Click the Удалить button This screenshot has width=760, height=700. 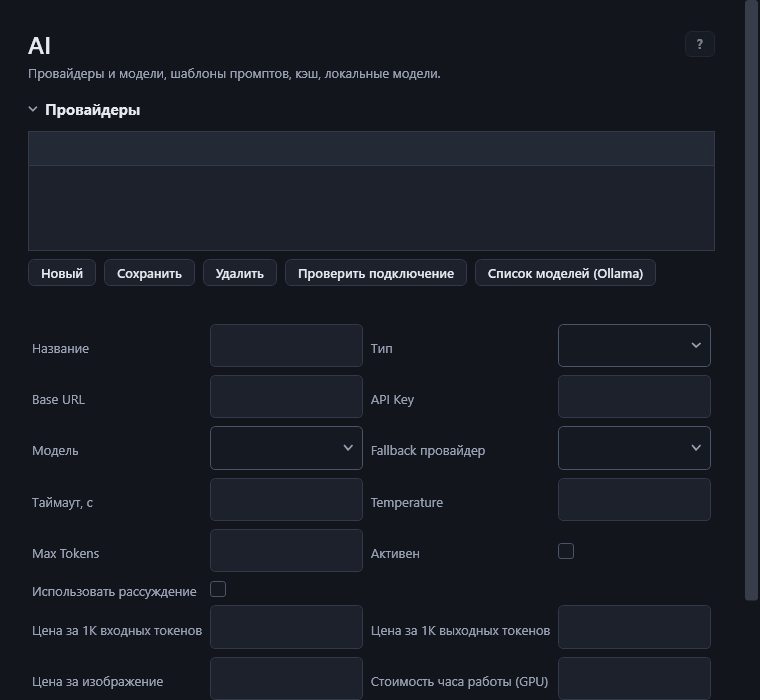coord(240,273)
